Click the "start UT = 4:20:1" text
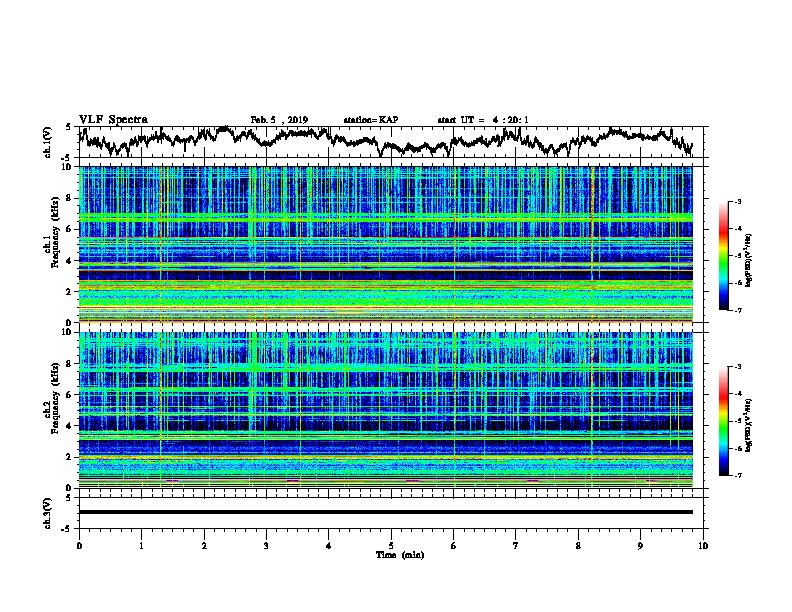Viewport: 792px width, 612px height. point(483,120)
